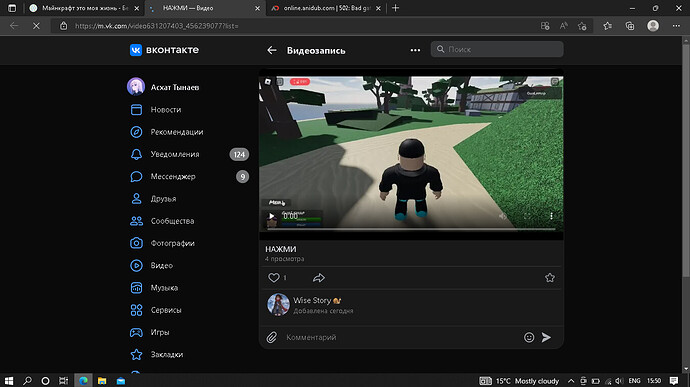Click the Поиск search field

tap(497, 49)
